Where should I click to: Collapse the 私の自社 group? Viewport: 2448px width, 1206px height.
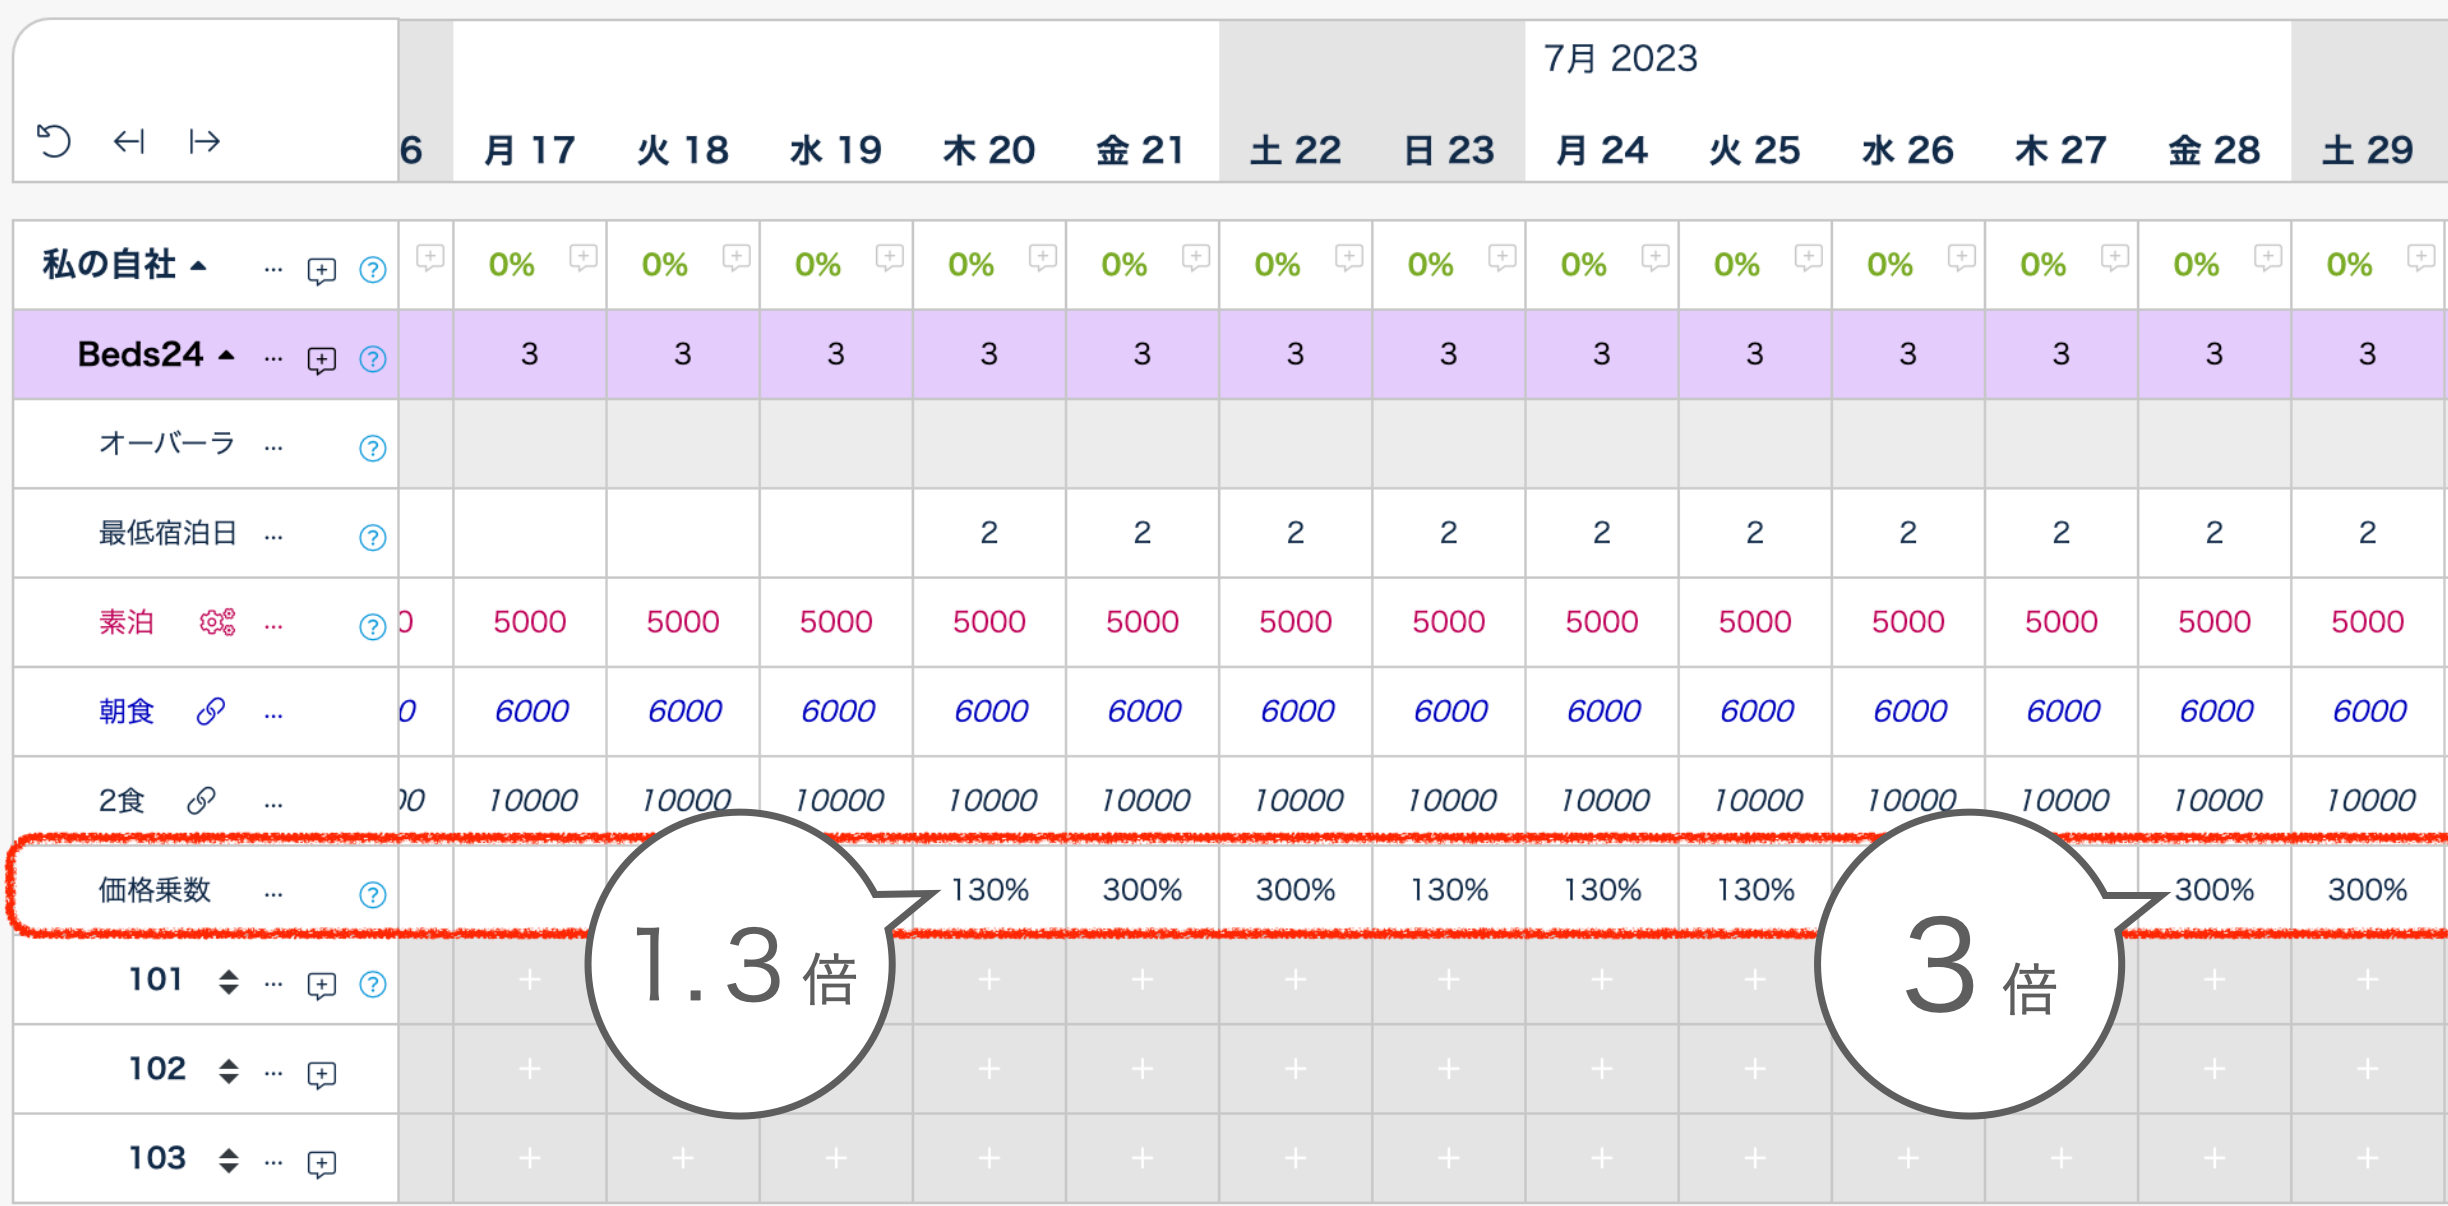click(x=199, y=266)
